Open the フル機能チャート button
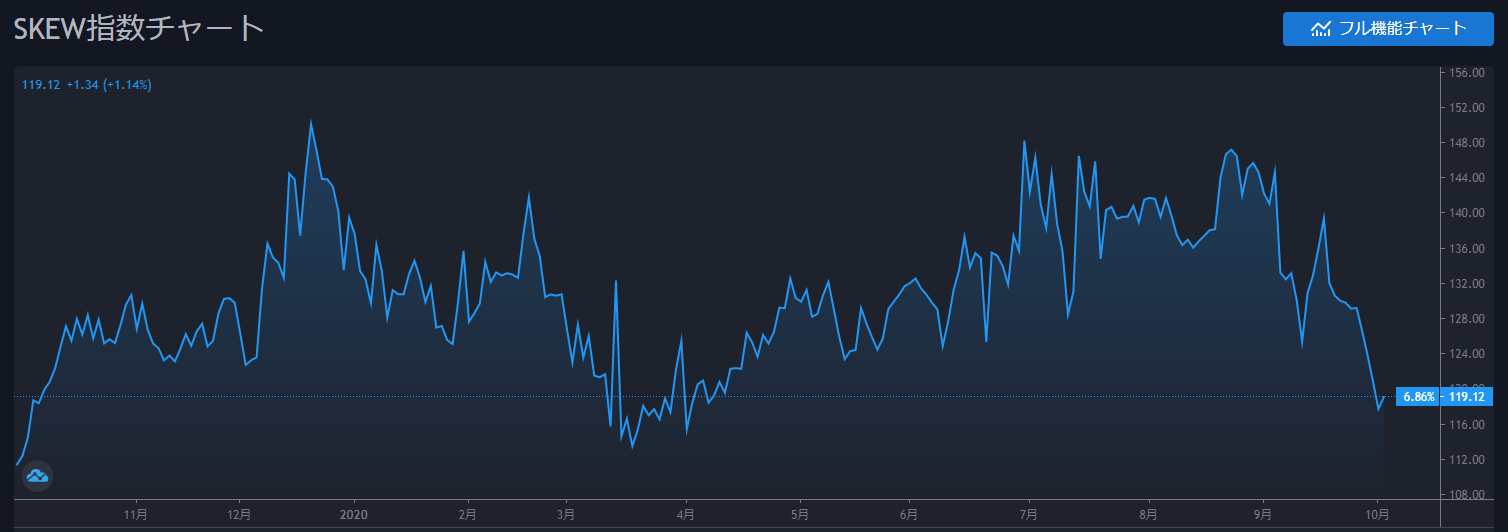Screen dimensions: 1508x532 (x=1387, y=28)
